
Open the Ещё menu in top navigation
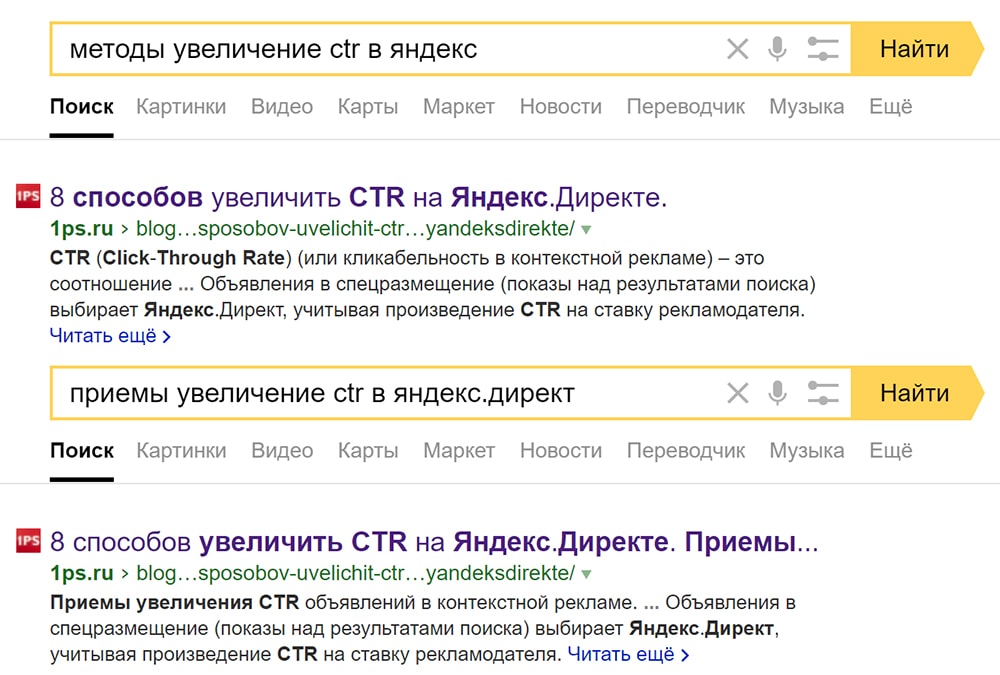pyautogui.click(x=889, y=106)
